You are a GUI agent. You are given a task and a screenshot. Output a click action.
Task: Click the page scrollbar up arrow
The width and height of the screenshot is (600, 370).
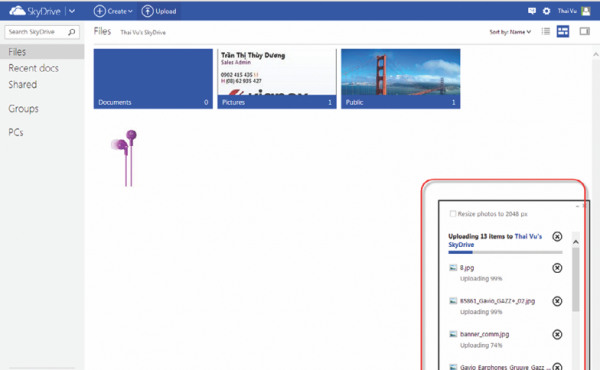[x=596, y=54]
